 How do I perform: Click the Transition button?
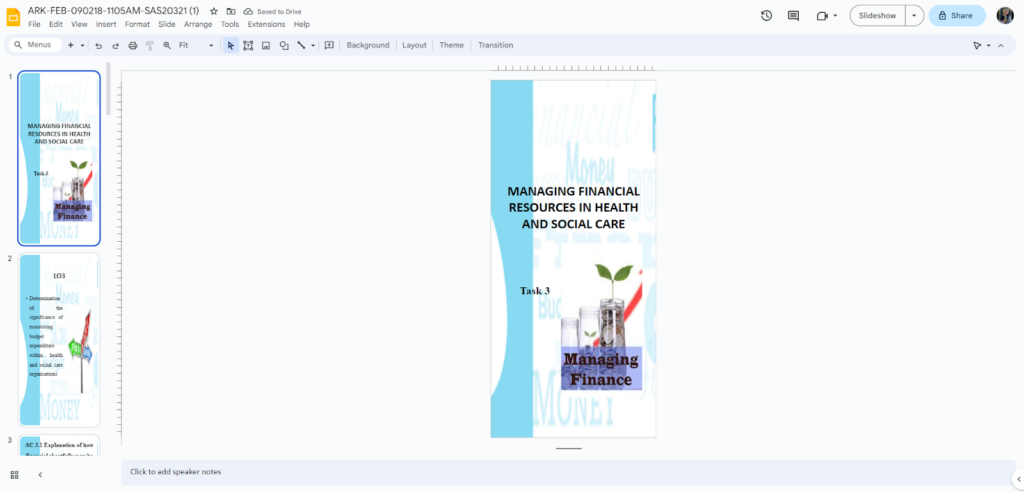pyautogui.click(x=495, y=45)
